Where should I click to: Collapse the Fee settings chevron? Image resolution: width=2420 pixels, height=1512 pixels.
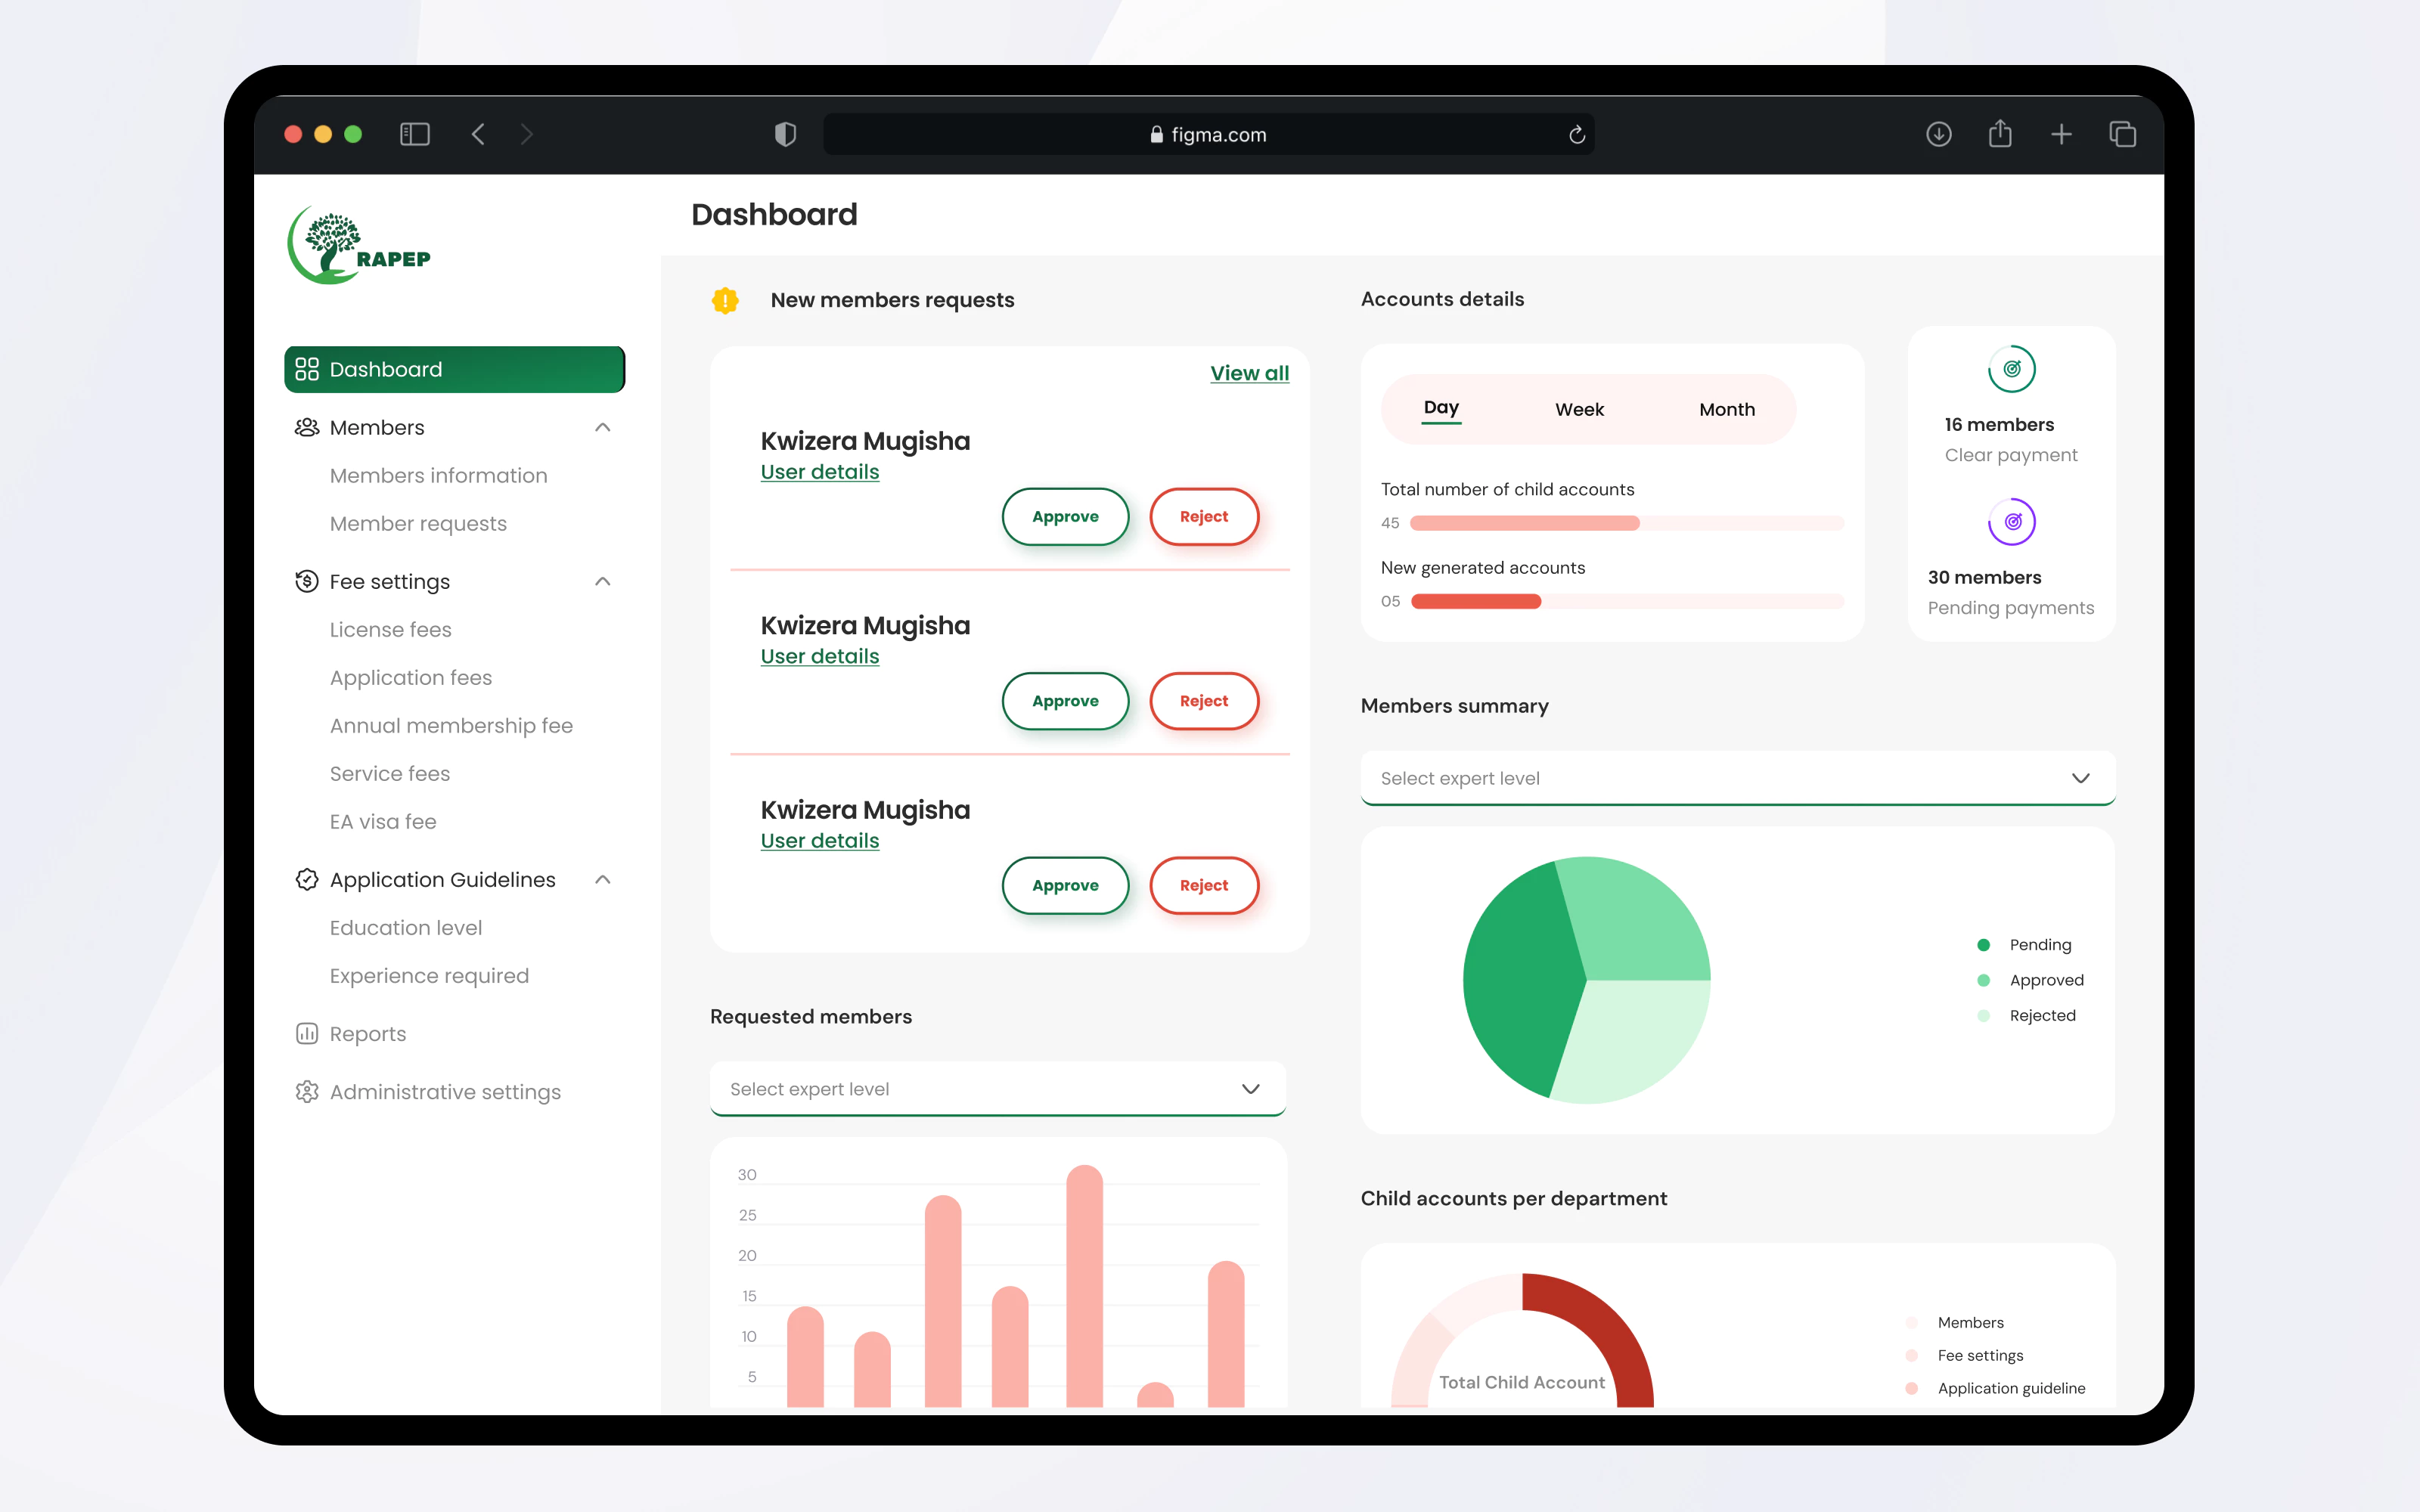click(x=602, y=581)
